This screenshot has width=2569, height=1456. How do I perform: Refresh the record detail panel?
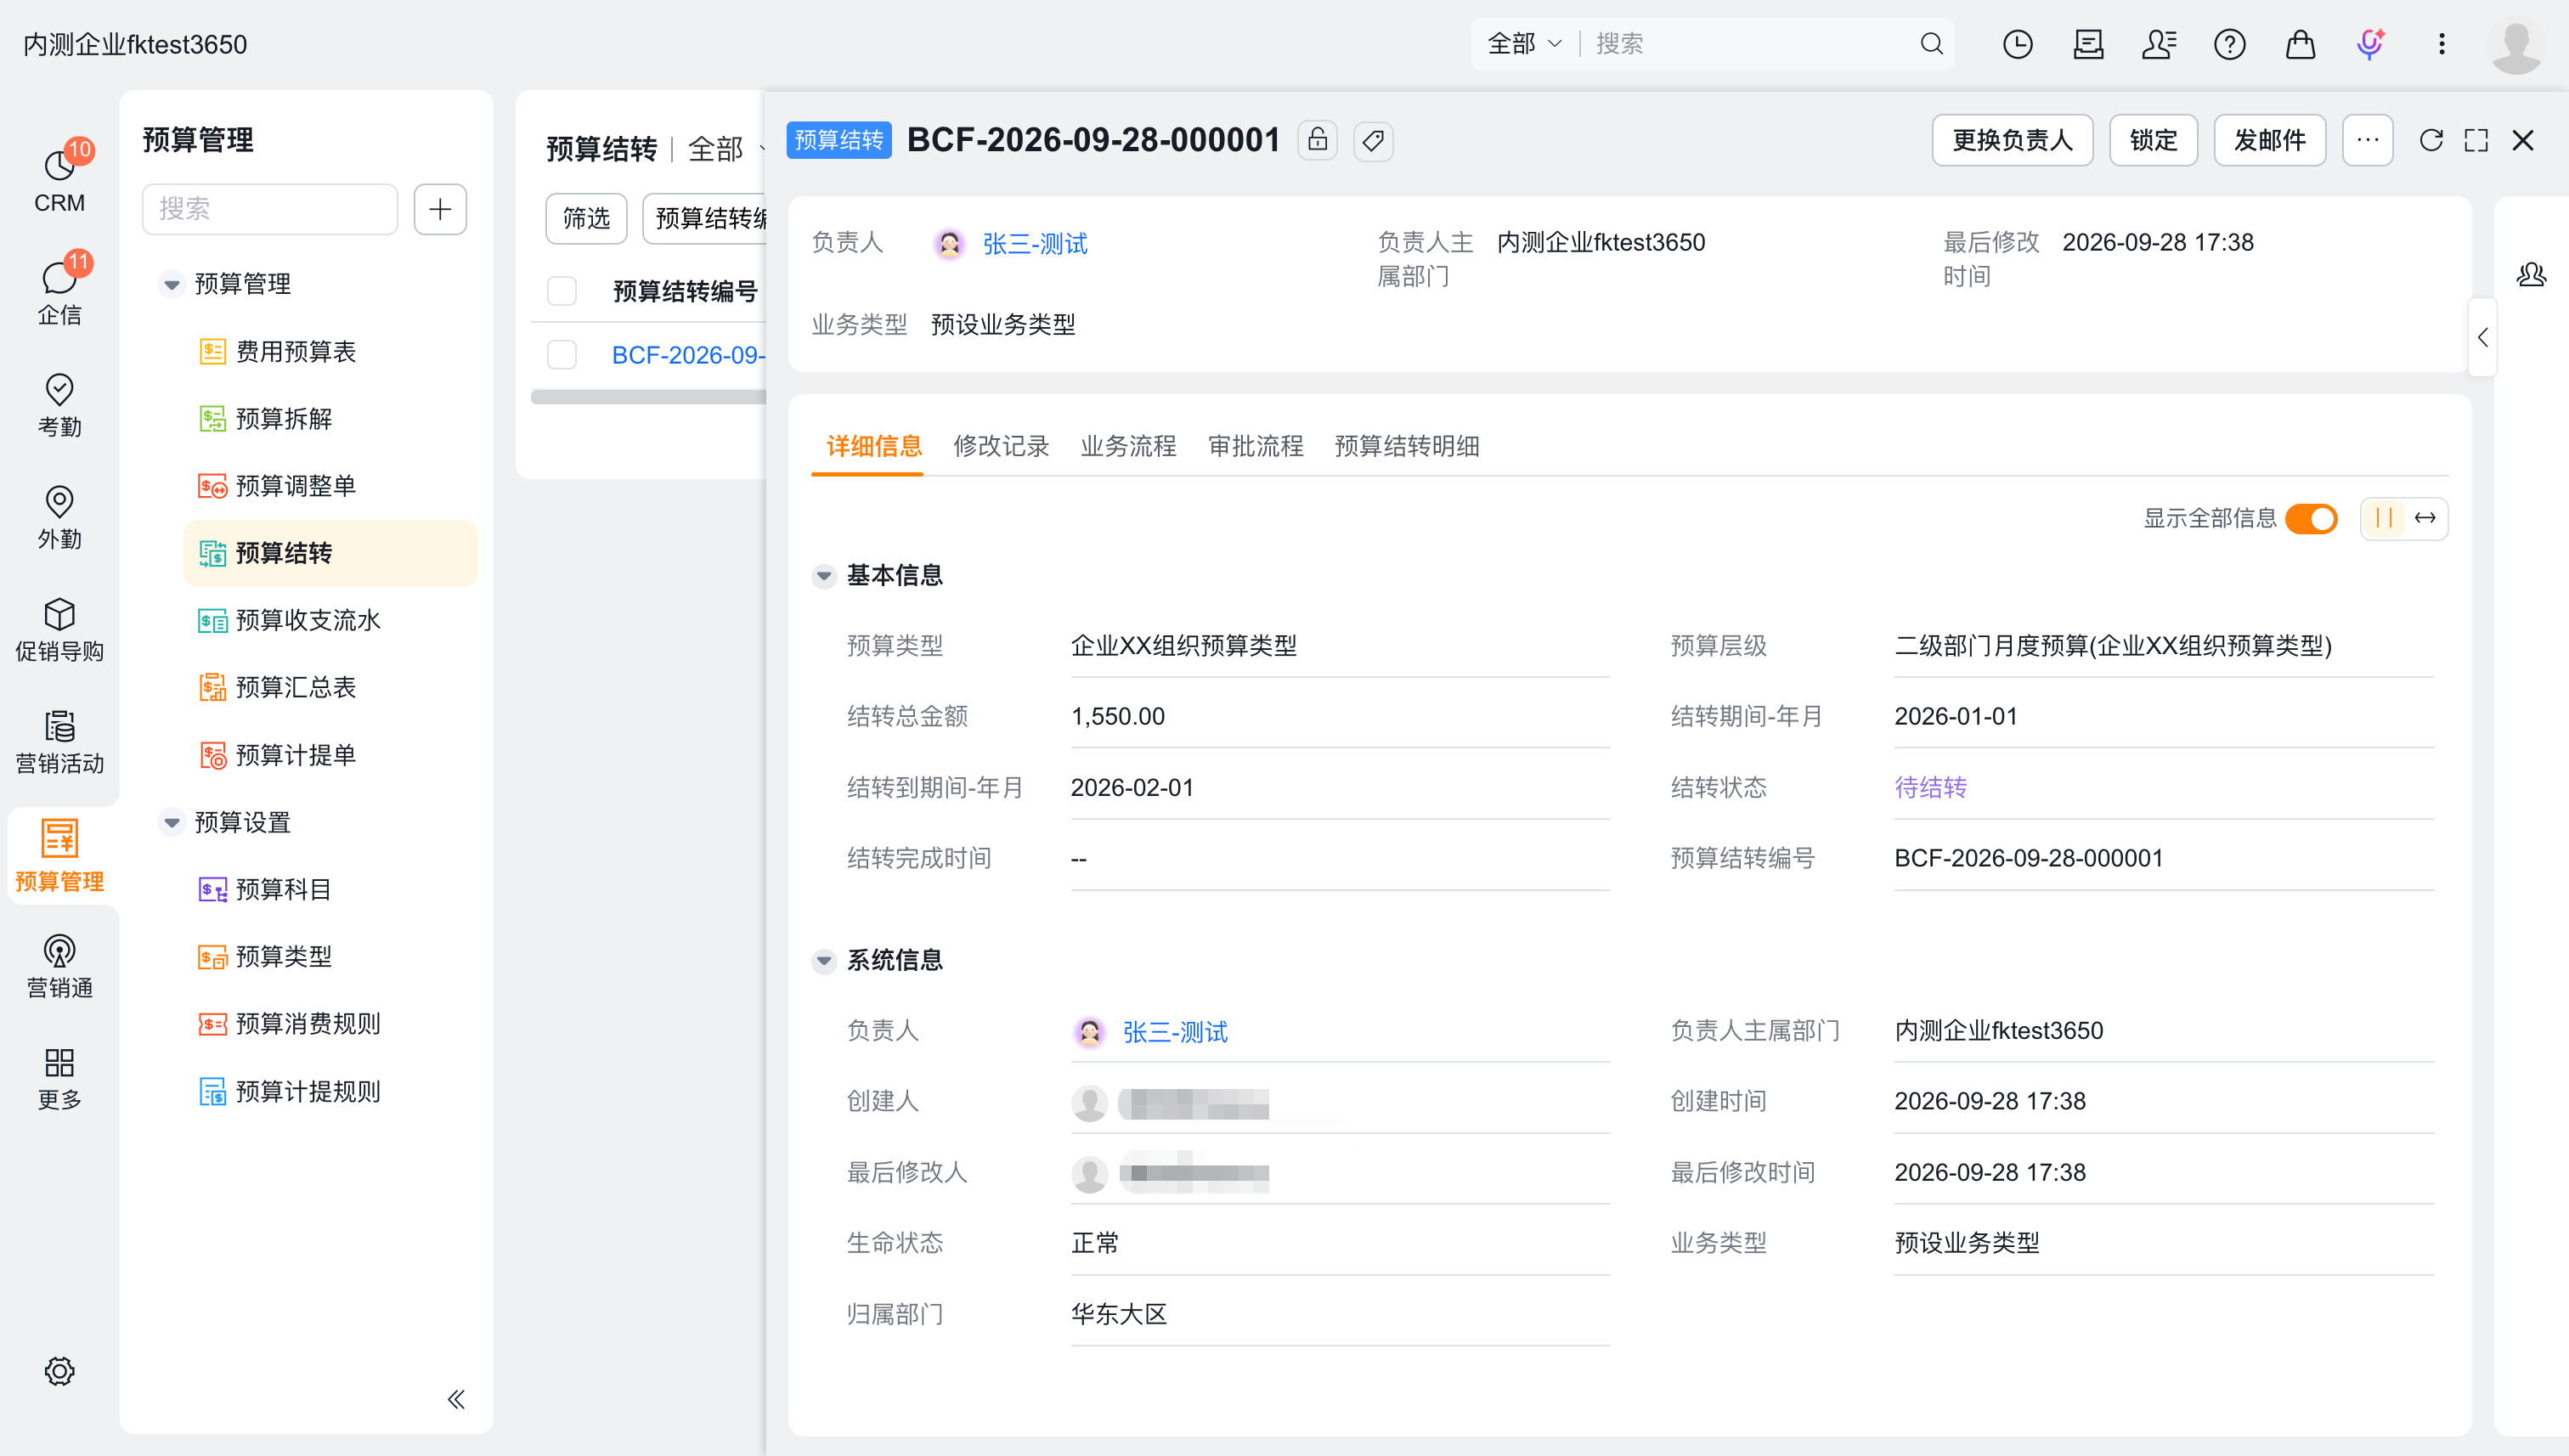2431,140
